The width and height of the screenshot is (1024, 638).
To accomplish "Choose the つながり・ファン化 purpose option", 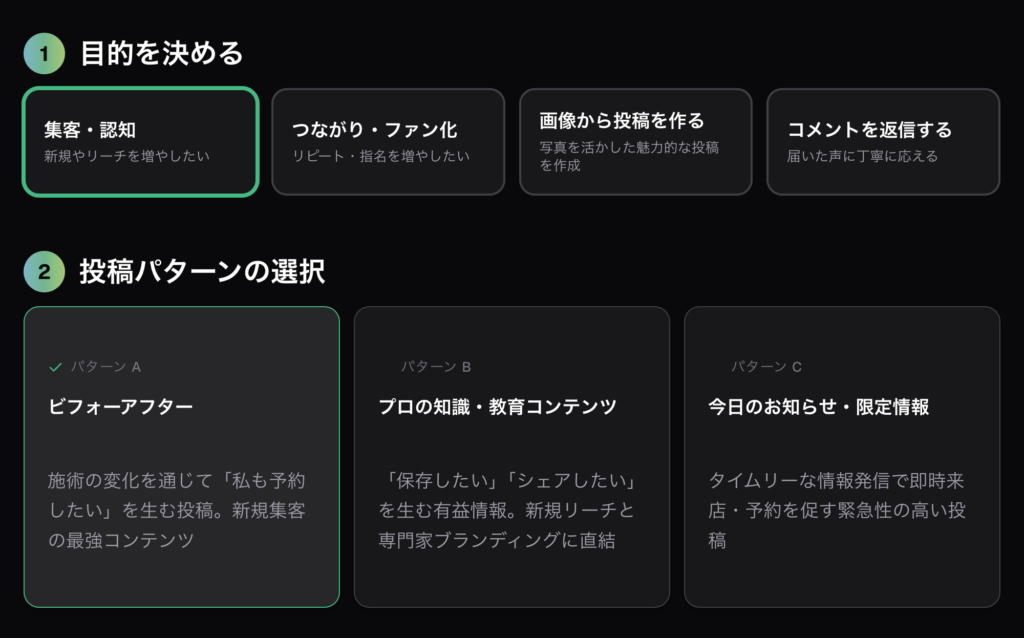I will tap(388, 142).
